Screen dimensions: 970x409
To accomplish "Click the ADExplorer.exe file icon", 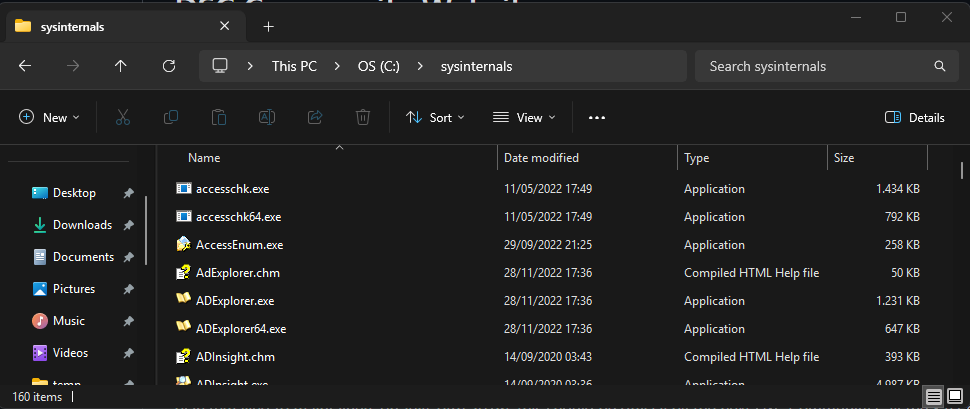I will tap(184, 300).
